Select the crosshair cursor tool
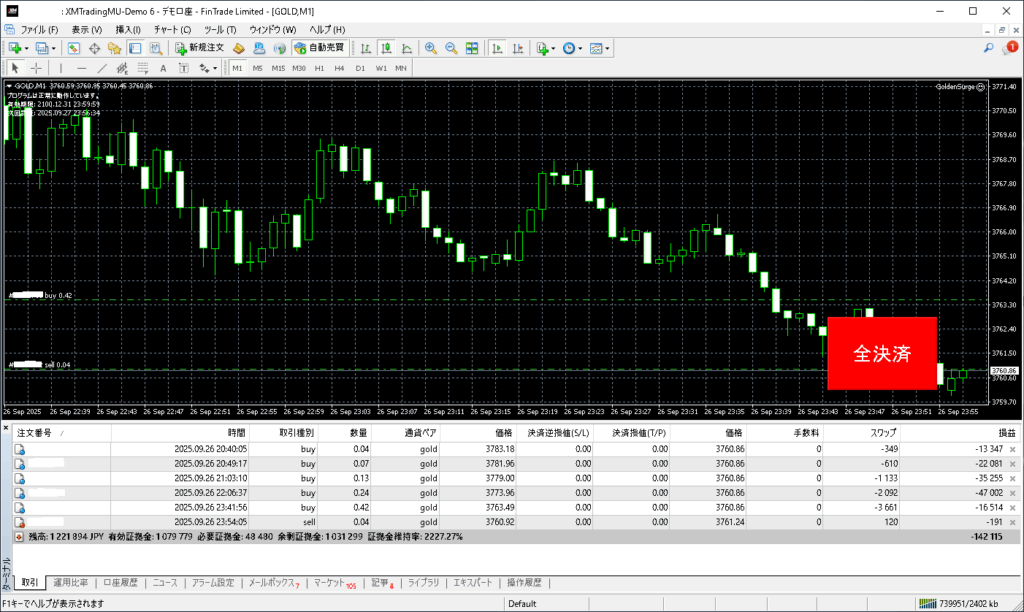1024x612 pixels. coord(36,68)
